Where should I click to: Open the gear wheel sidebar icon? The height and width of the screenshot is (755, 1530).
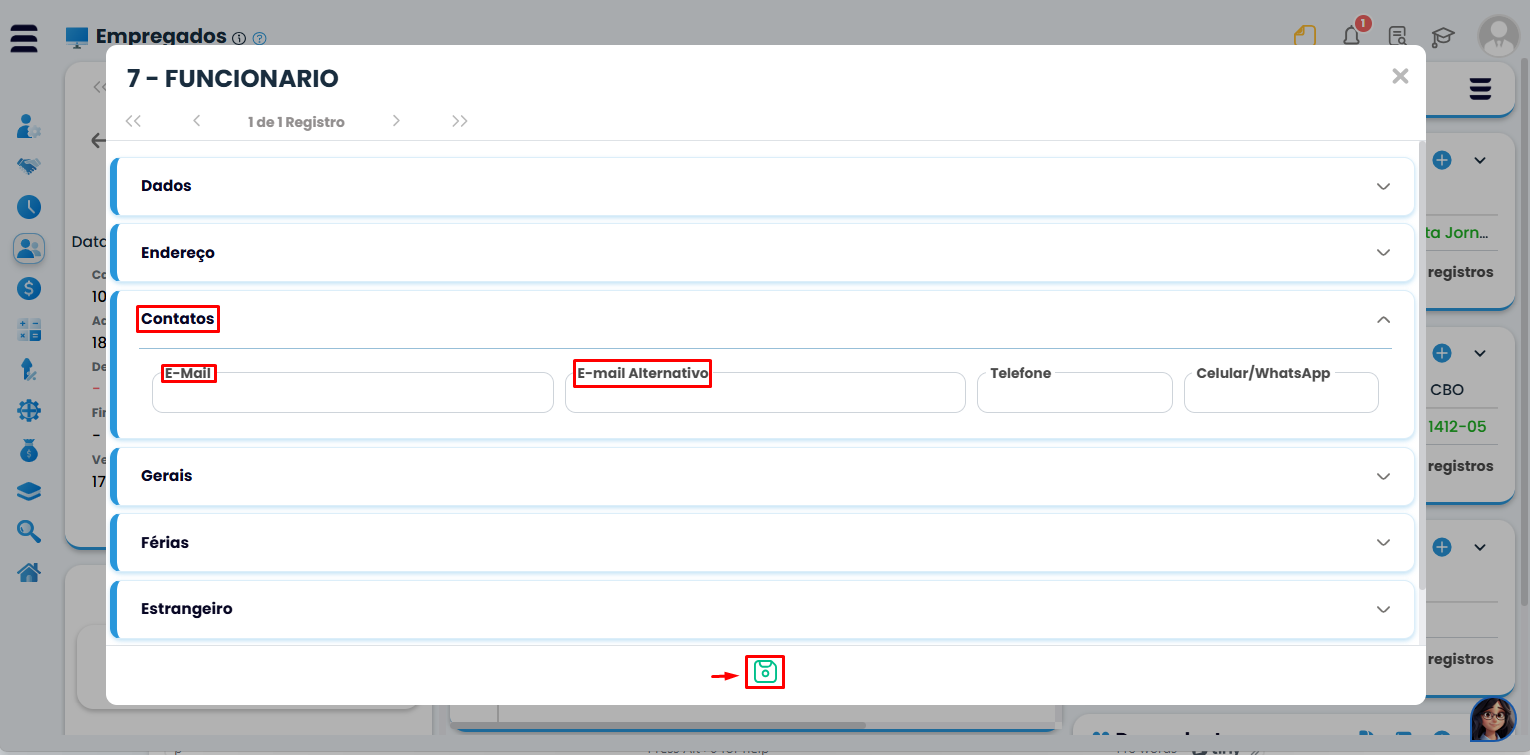tap(29, 410)
